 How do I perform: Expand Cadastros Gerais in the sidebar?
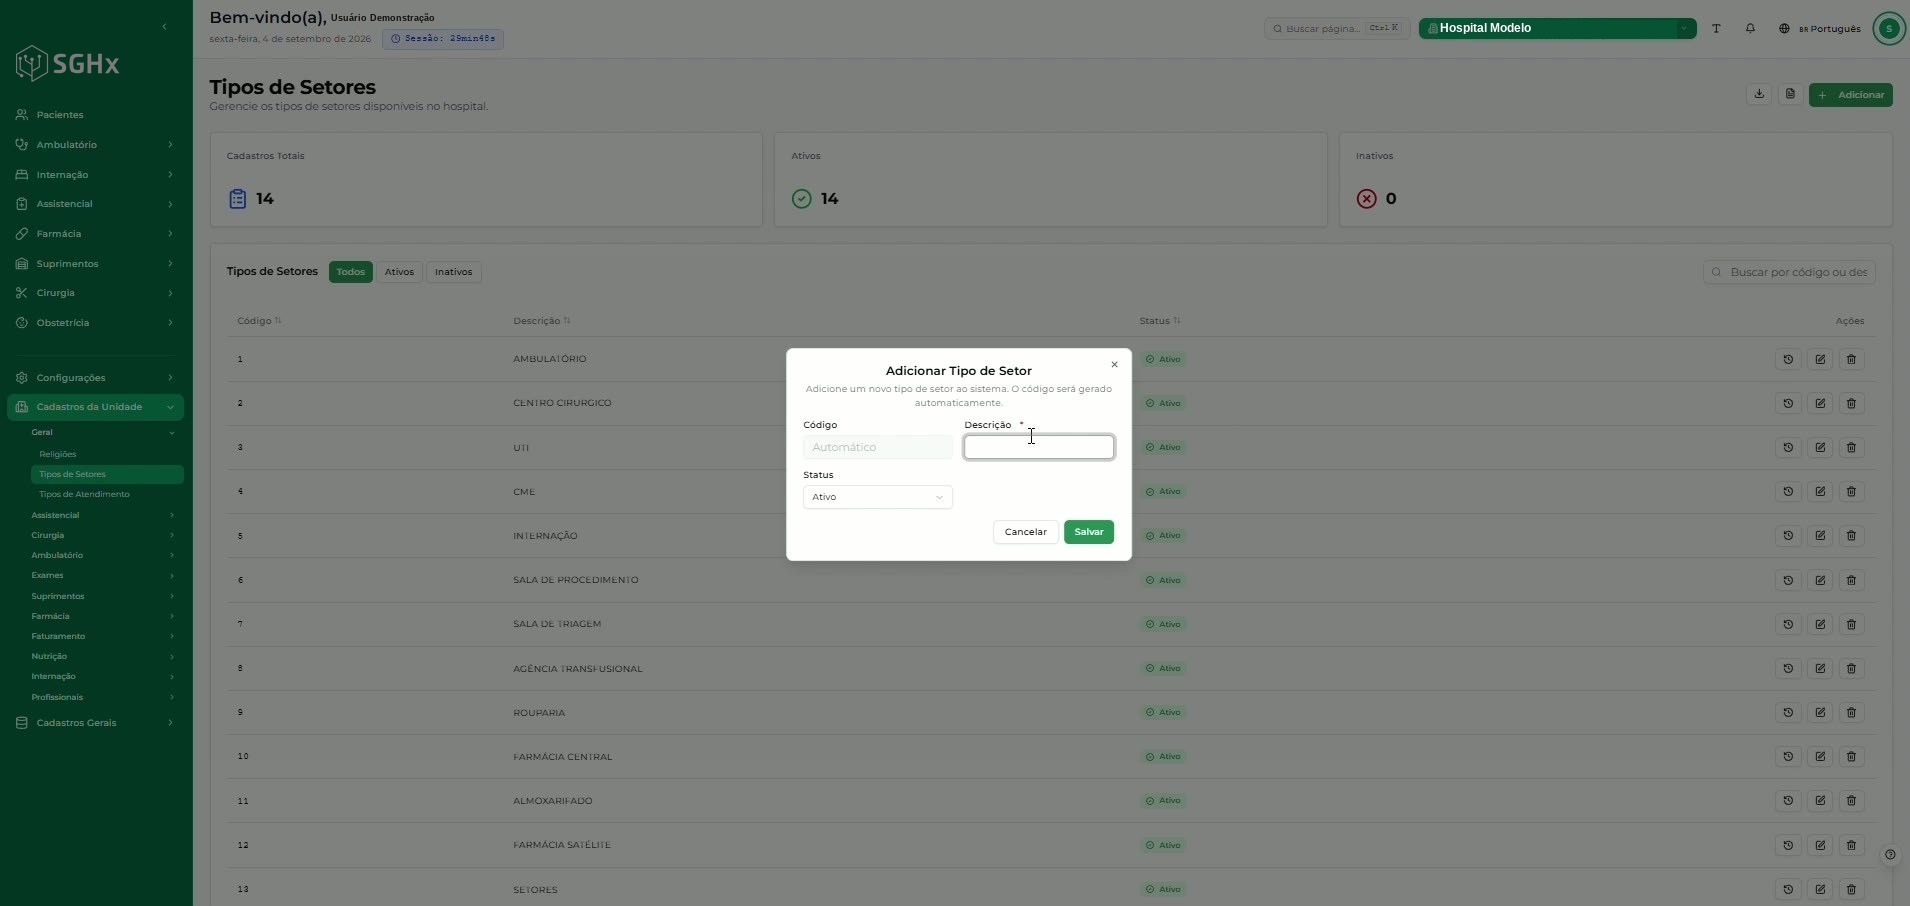(x=95, y=723)
